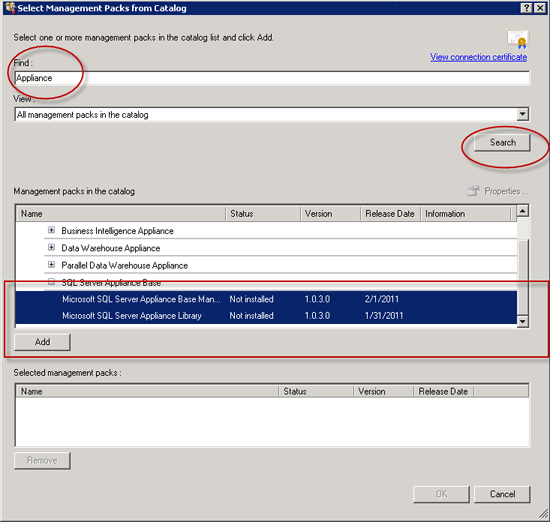Click the Add button
Viewport: 550px width, 522px height.
point(42,342)
